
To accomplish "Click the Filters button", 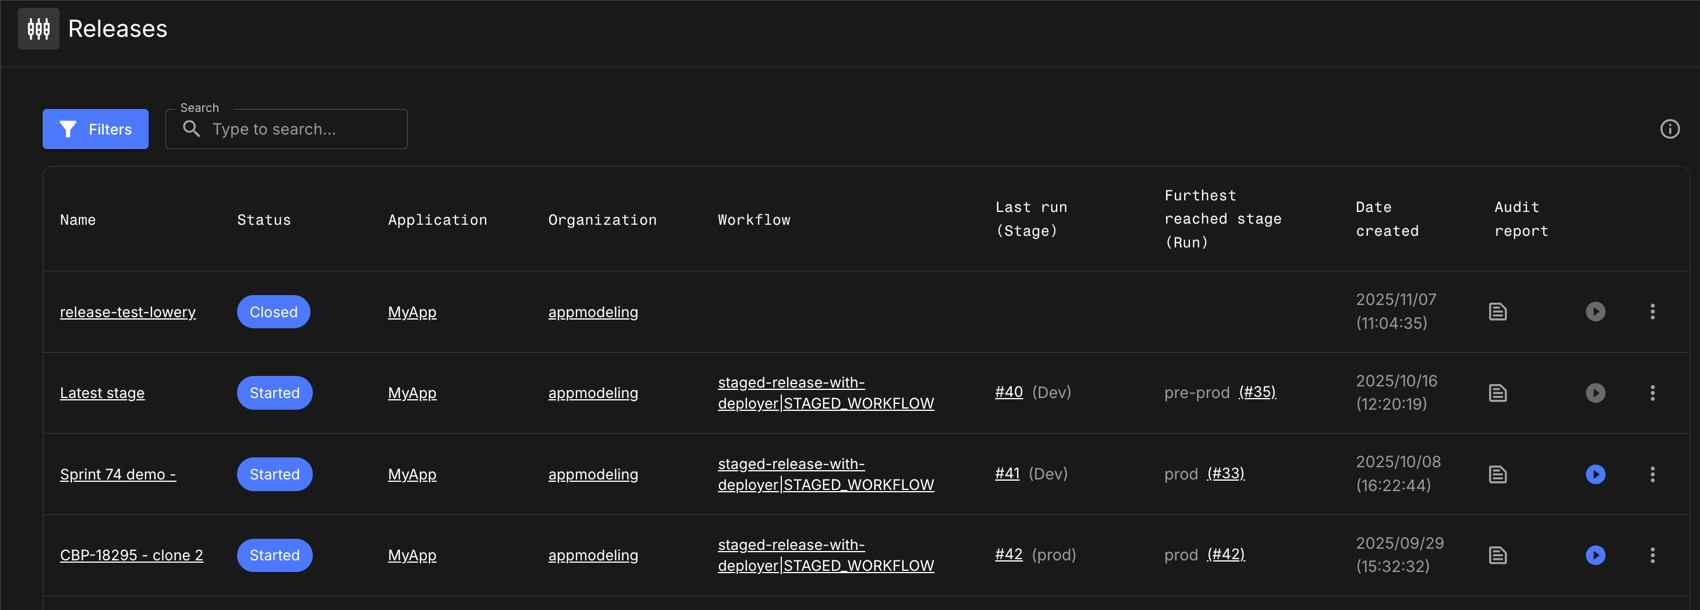I will coord(95,128).
